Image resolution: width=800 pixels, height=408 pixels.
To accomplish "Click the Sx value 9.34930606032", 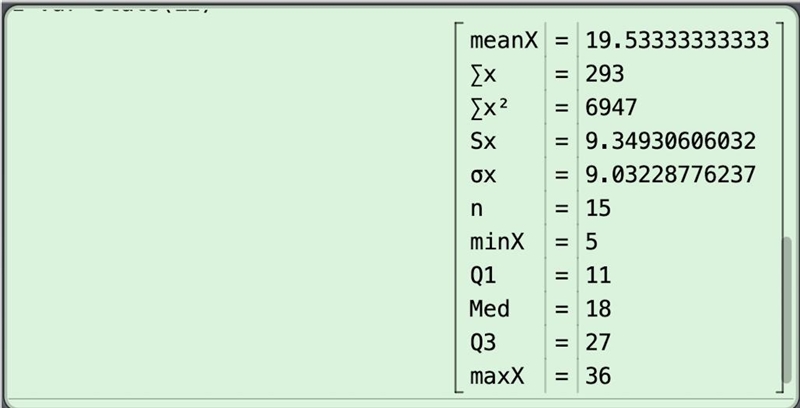I will tap(670, 141).
